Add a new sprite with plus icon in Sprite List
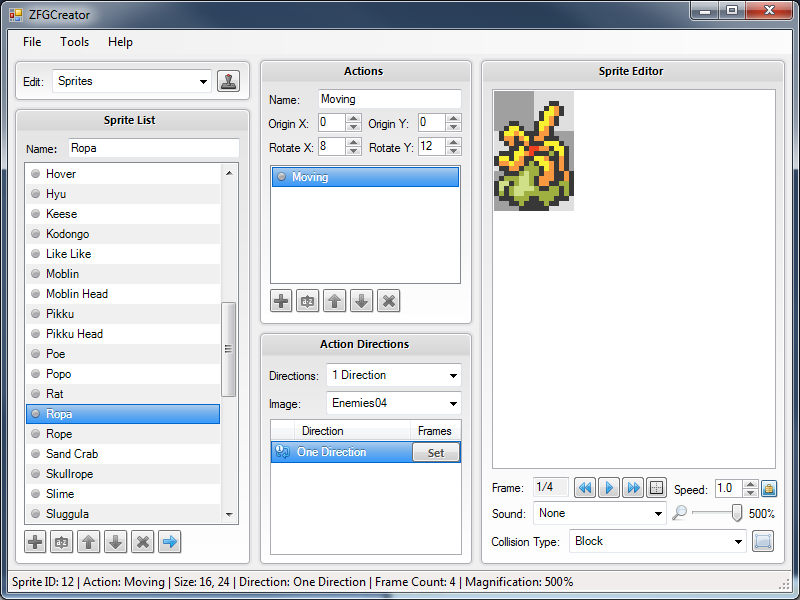Screen dimensions: 800x600 pyautogui.click(x=35, y=542)
